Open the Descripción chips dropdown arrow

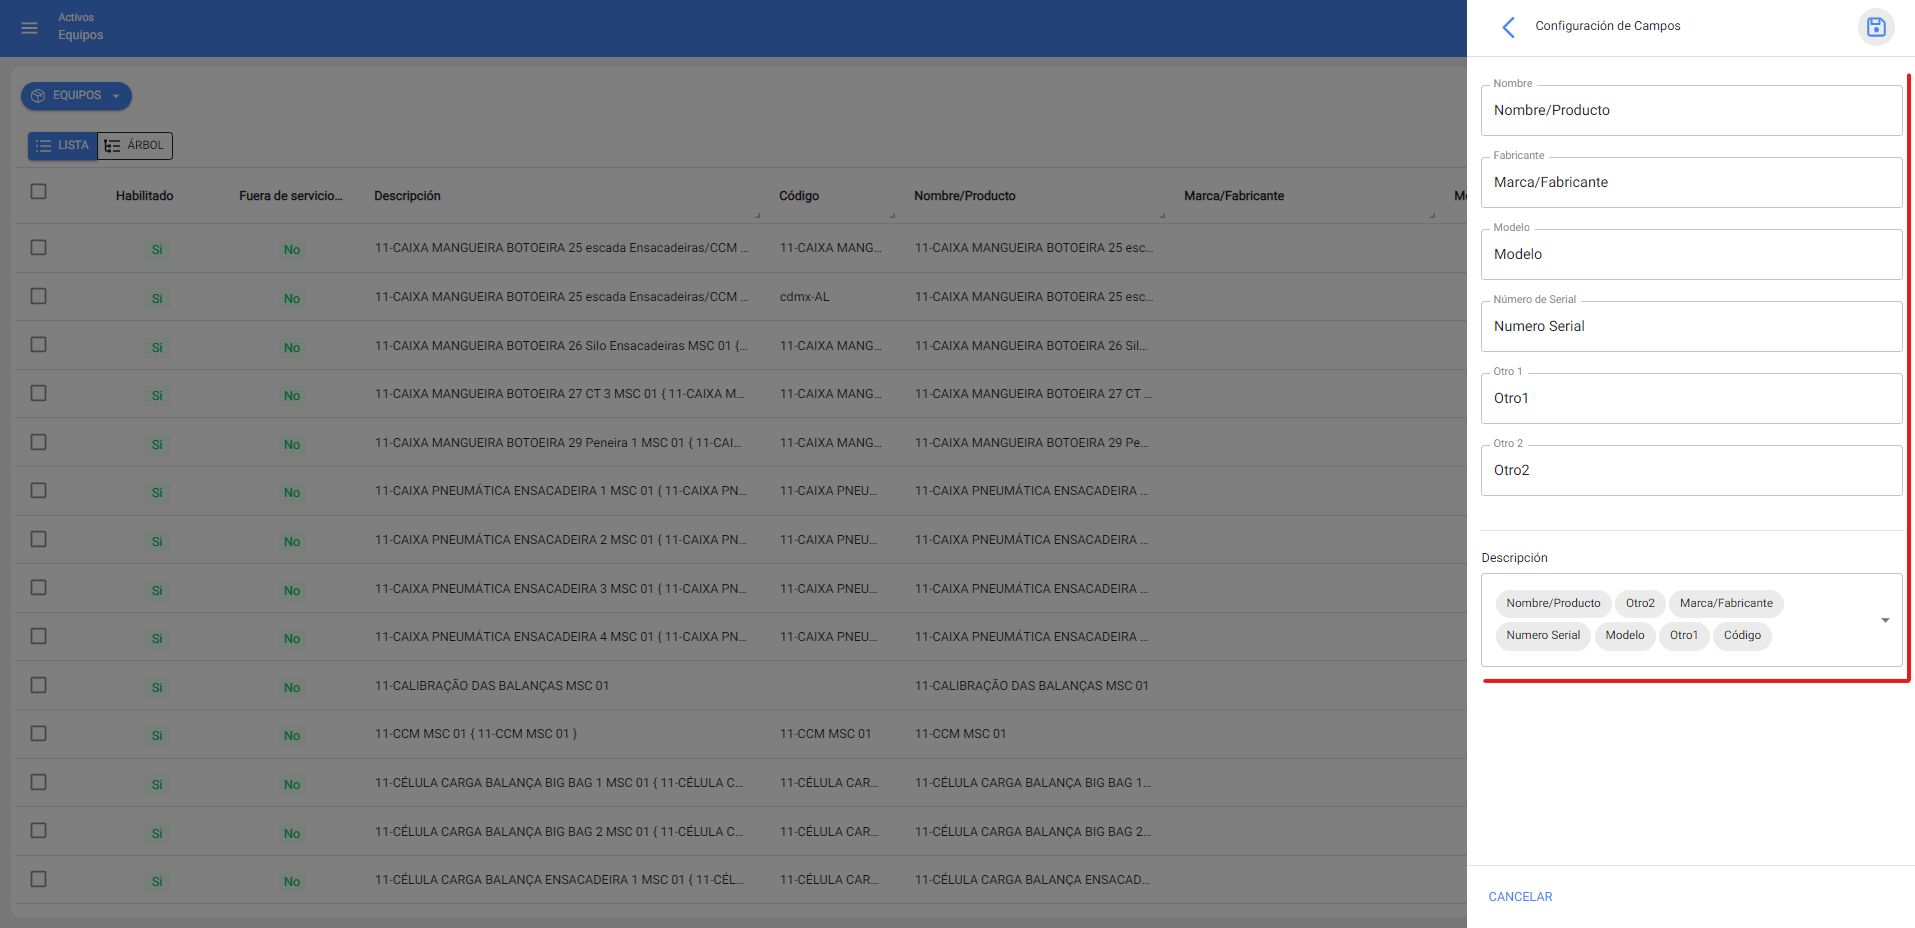1884,620
